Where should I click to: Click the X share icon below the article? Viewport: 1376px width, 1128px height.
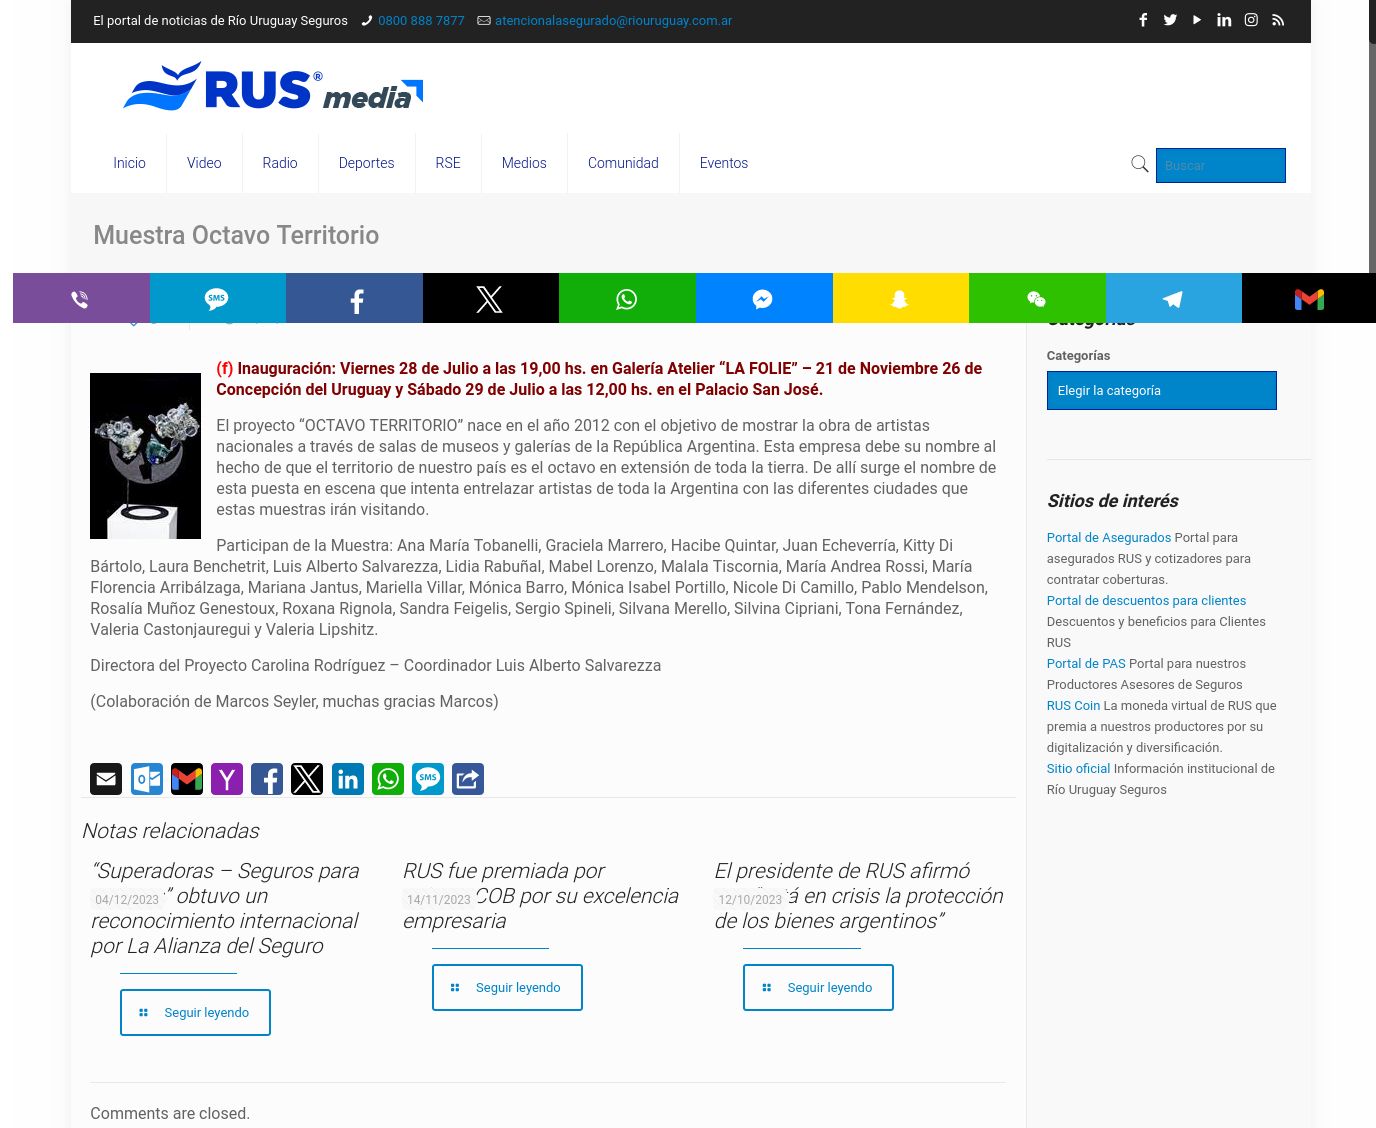click(x=307, y=779)
